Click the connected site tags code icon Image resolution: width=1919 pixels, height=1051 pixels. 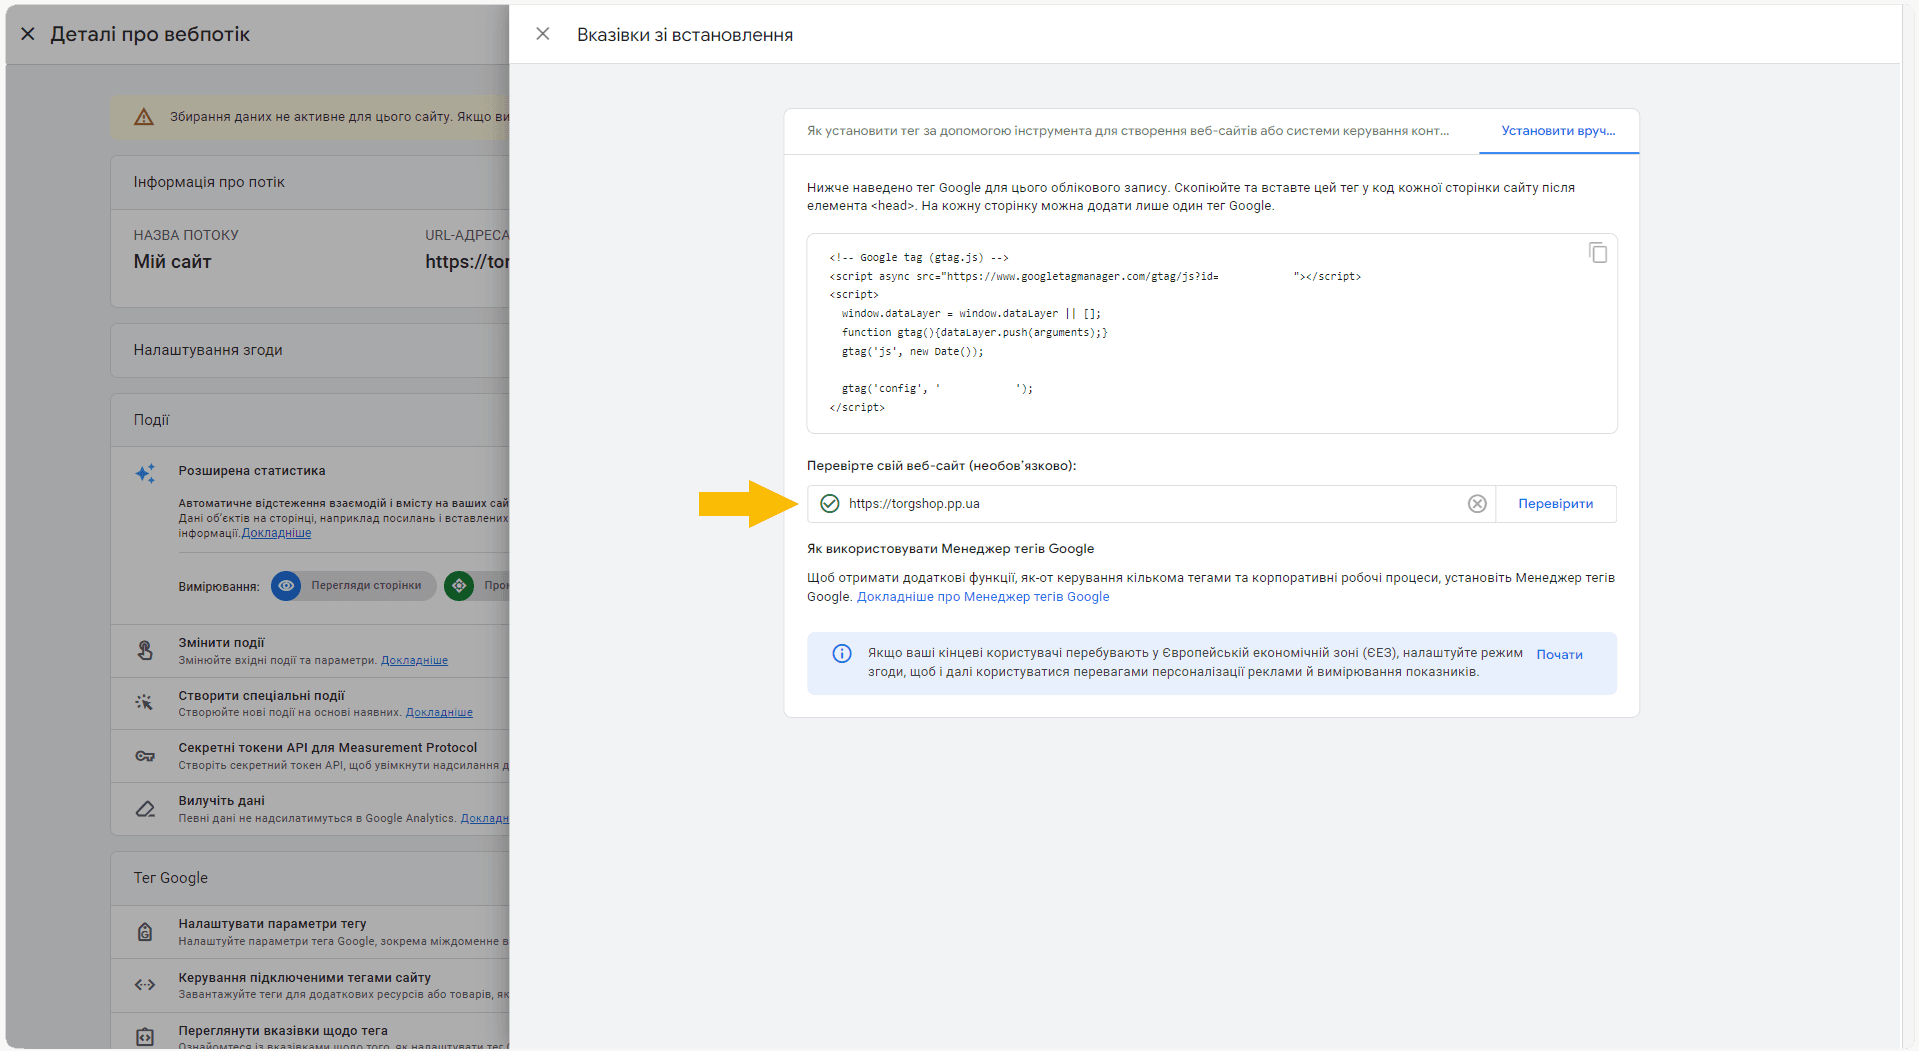[145, 985]
